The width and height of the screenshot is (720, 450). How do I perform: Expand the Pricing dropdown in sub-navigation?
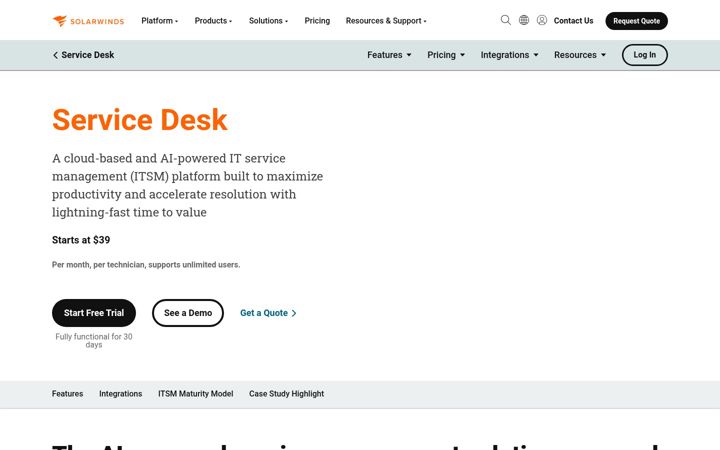pyautogui.click(x=446, y=55)
